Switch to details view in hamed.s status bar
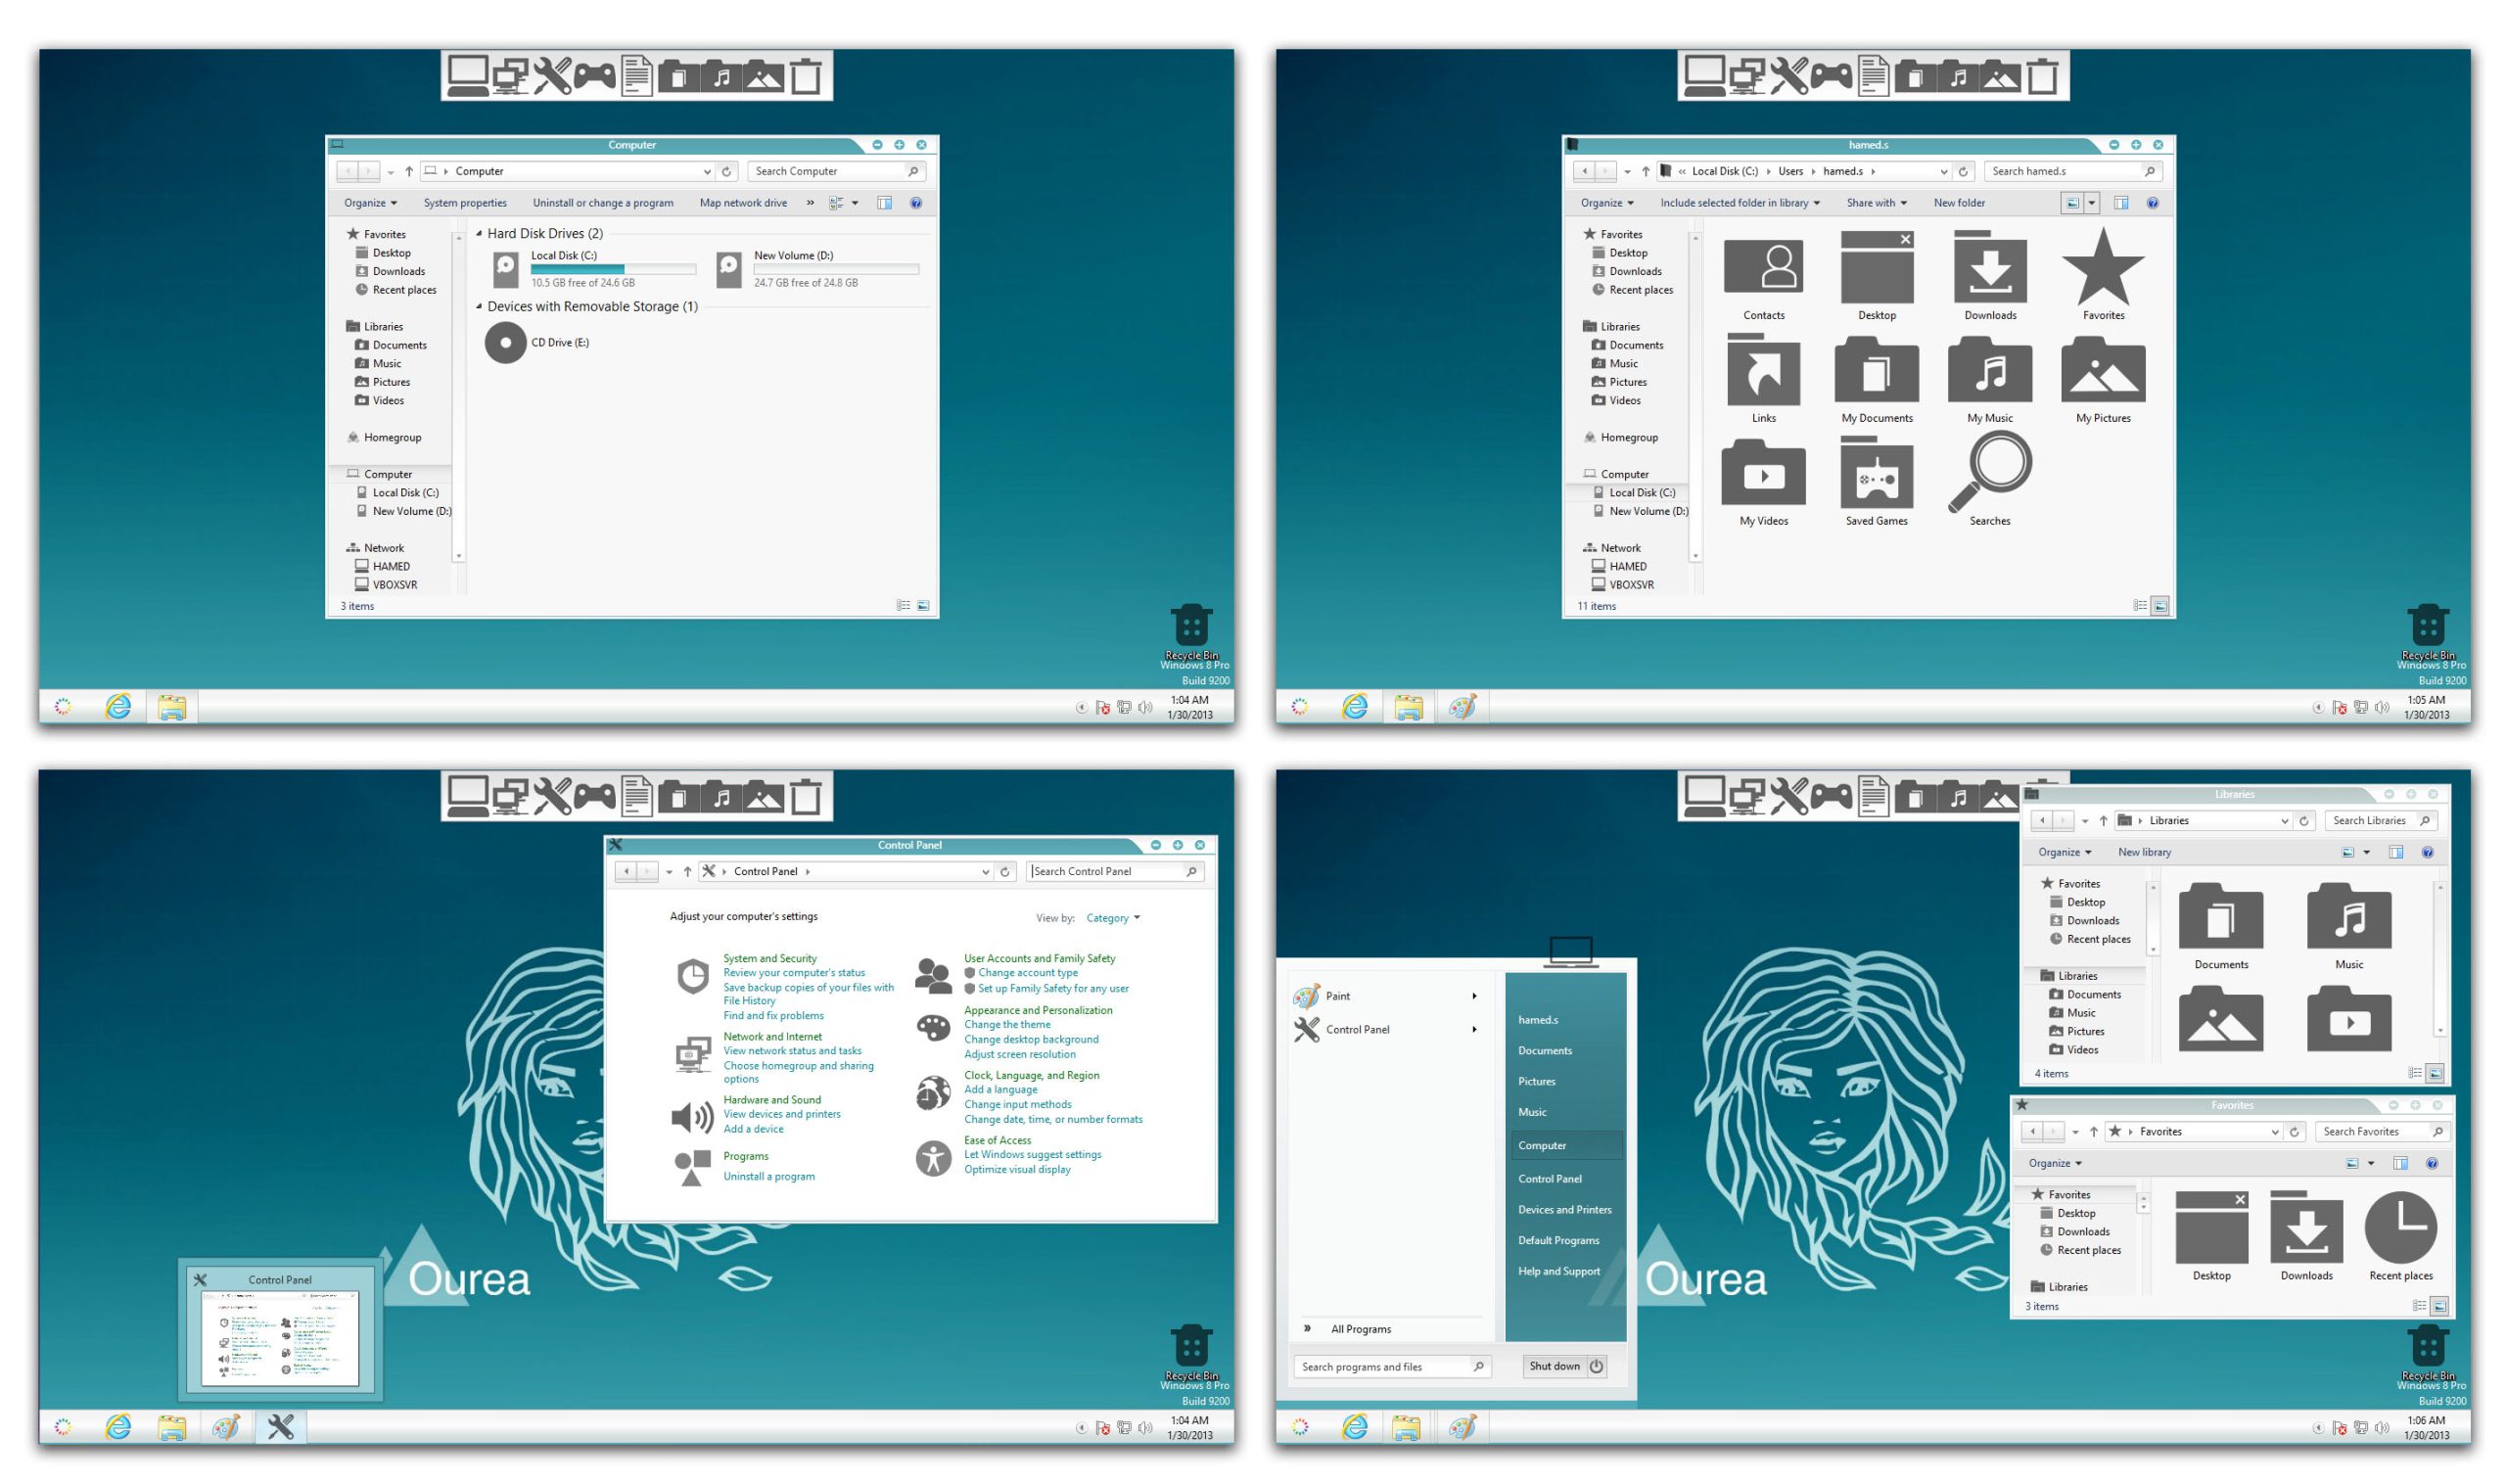 coord(2139,606)
